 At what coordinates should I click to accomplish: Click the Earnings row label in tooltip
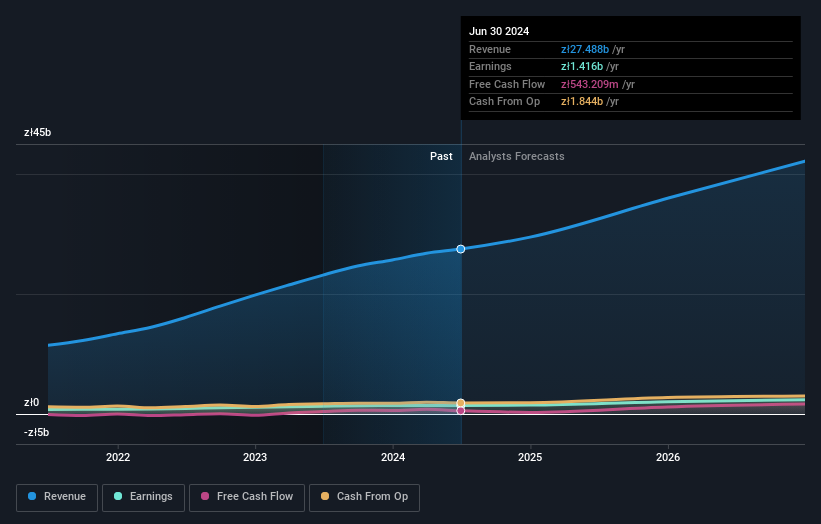click(x=490, y=66)
